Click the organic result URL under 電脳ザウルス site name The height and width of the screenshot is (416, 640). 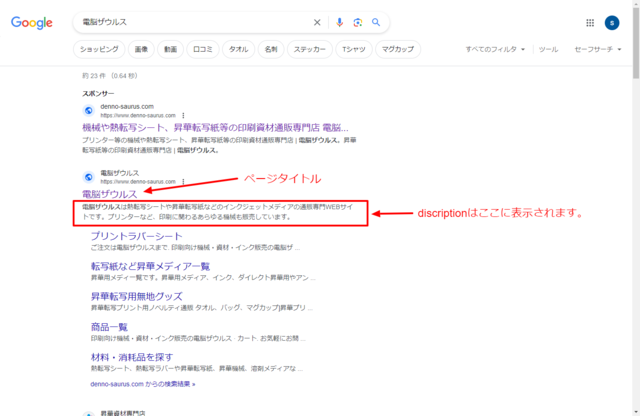coord(138,182)
